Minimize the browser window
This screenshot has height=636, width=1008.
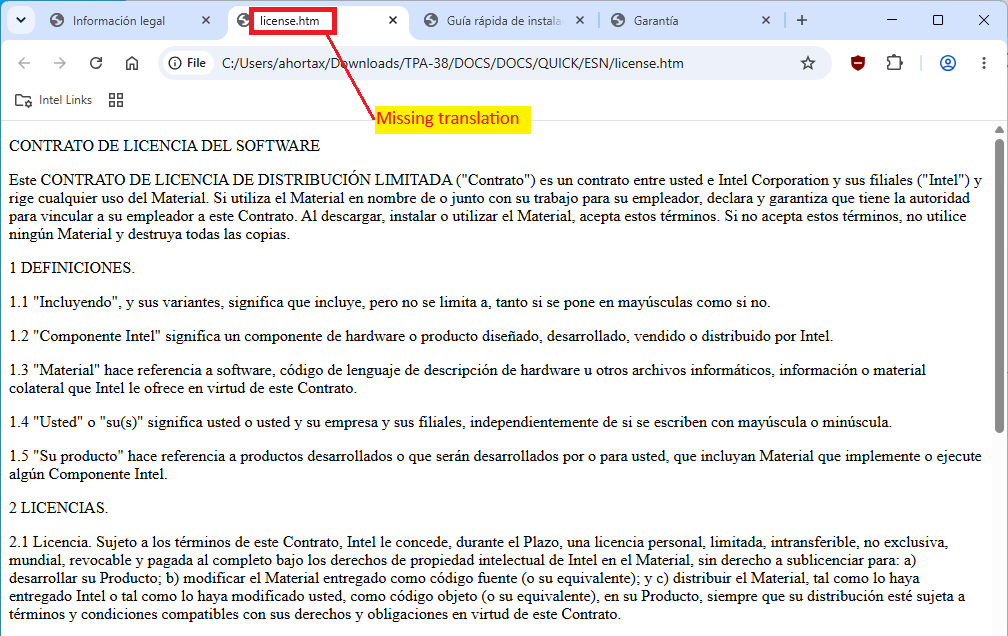892,20
